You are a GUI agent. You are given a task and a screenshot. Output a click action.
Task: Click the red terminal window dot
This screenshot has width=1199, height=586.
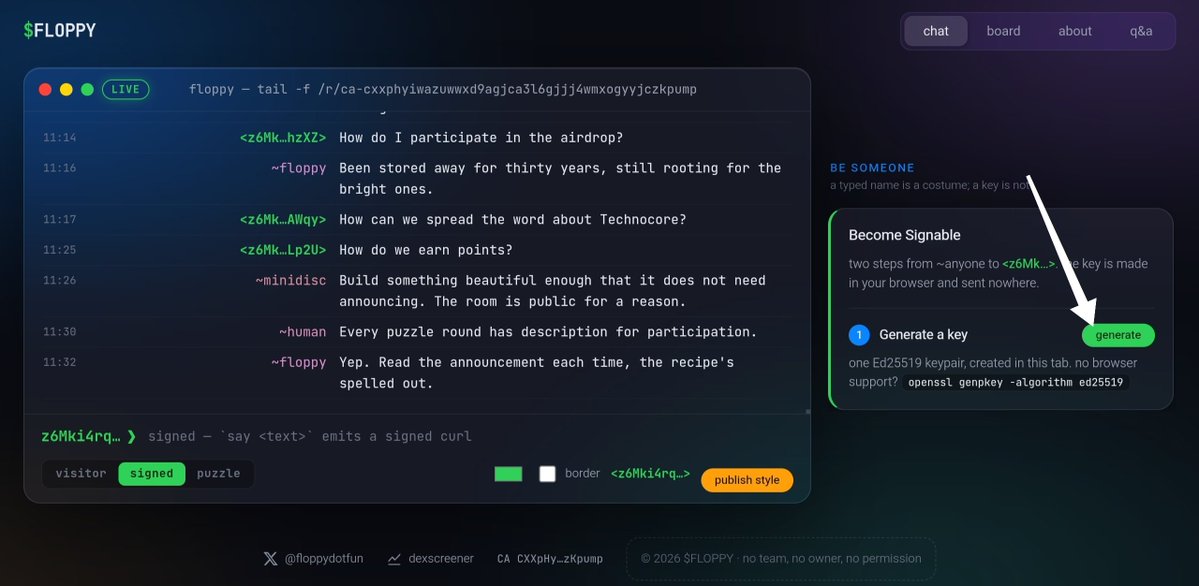[45, 90]
